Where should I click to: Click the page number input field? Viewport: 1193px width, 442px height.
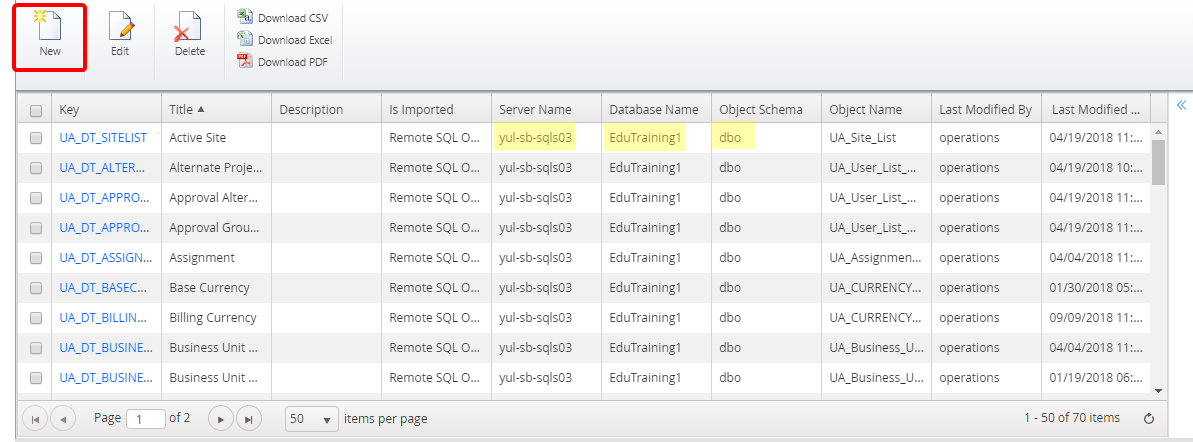146,418
